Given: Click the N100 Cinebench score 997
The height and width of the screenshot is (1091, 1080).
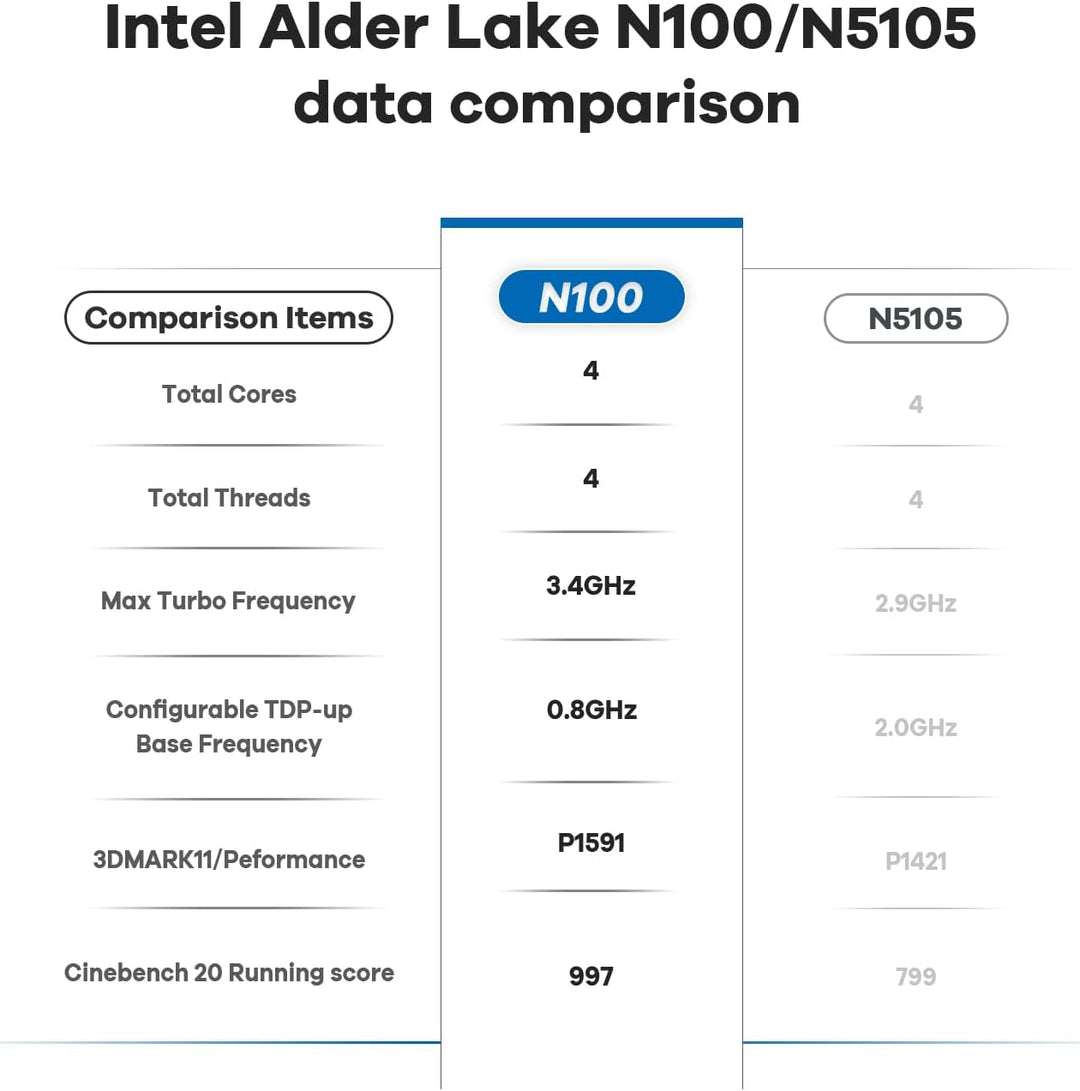Looking at the screenshot, I should pyautogui.click(x=591, y=976).
